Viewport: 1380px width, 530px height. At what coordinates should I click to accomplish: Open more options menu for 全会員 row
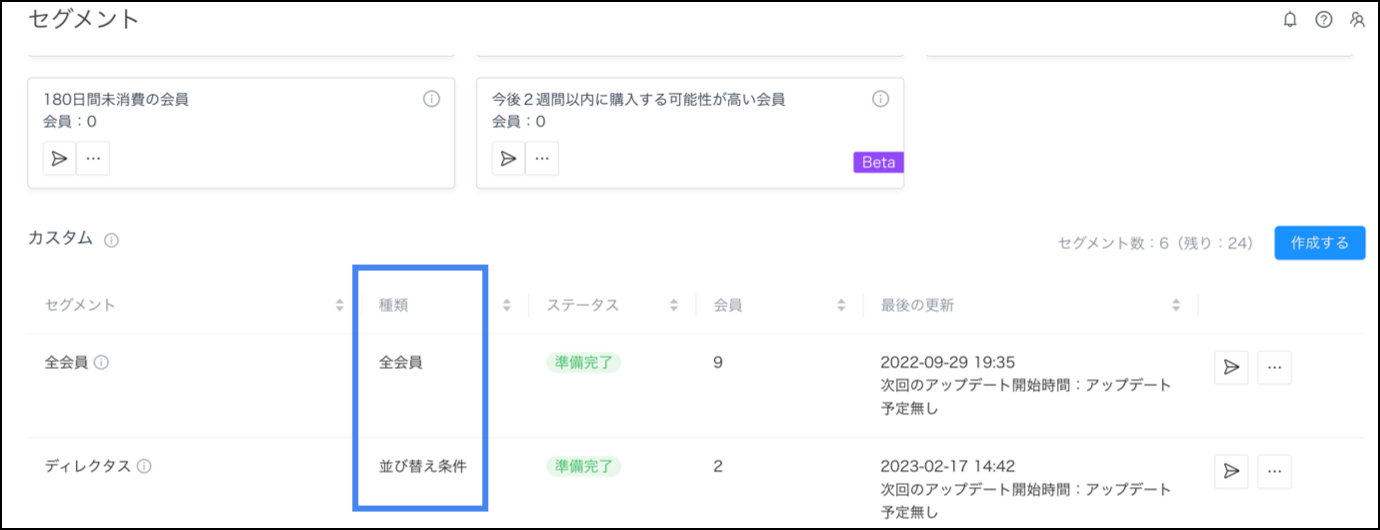point(1274,367)
